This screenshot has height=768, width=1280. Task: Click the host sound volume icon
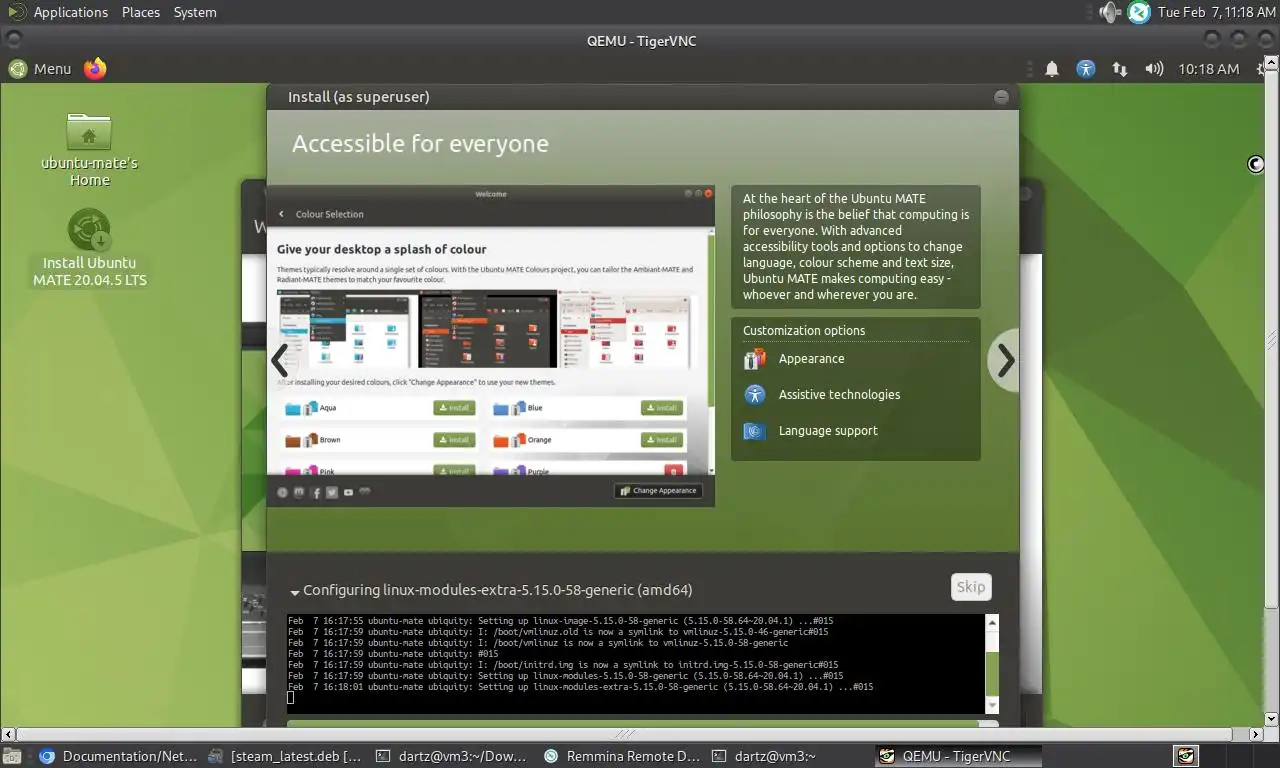click(1110, 12)
